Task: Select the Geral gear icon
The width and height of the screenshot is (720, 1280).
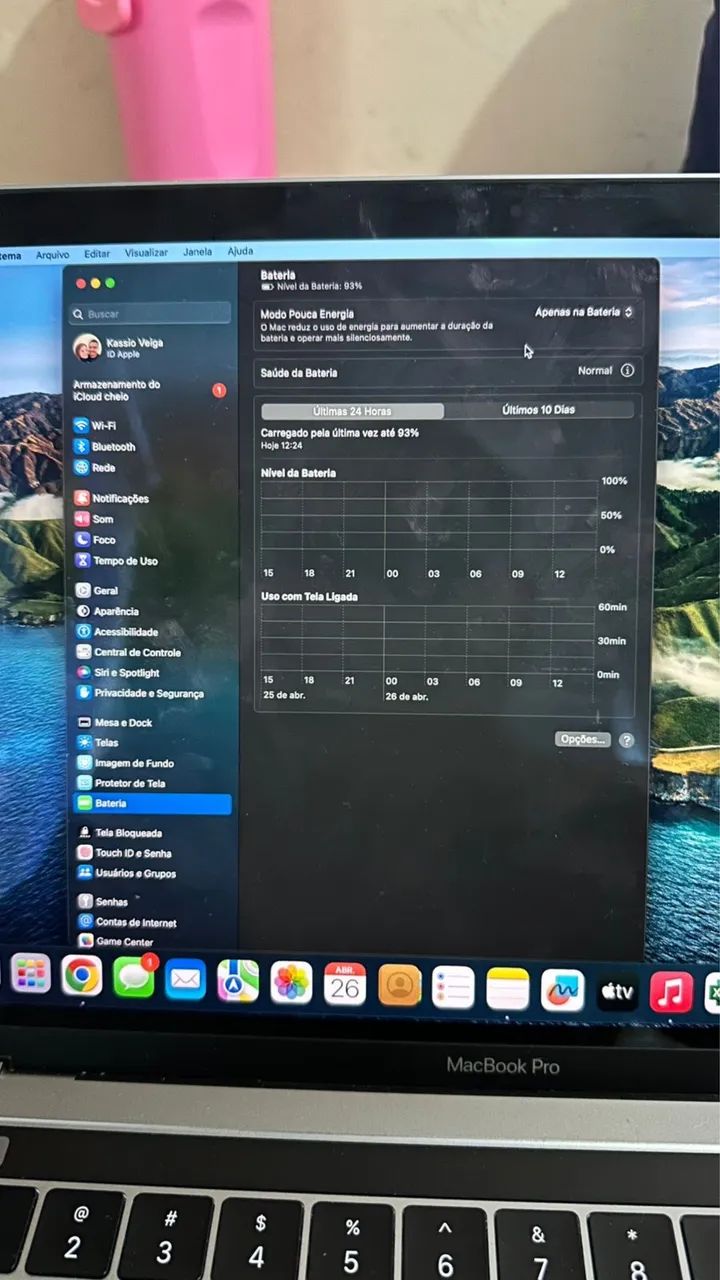Action: (84, 591)
